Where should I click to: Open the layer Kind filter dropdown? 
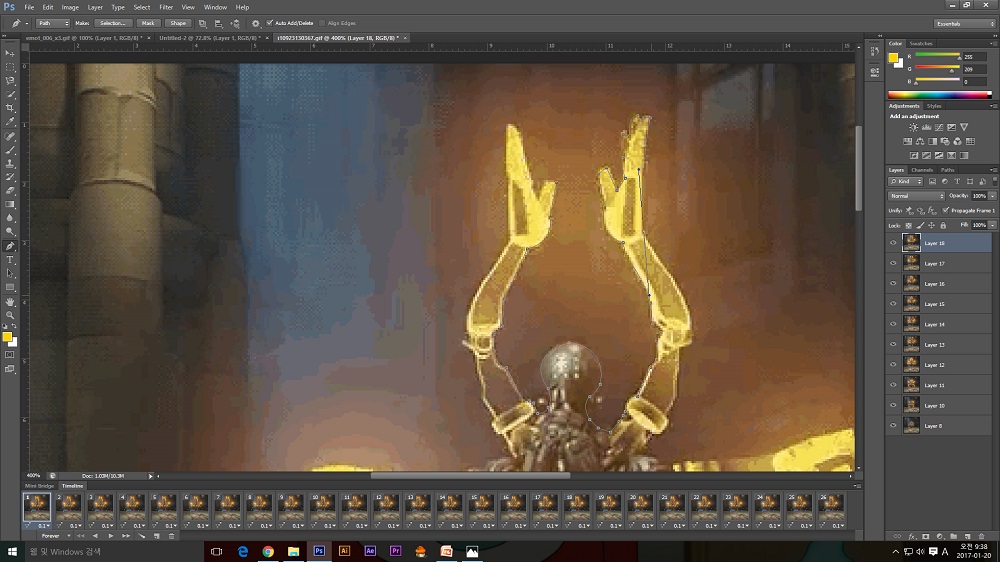[x=906, y=182]
